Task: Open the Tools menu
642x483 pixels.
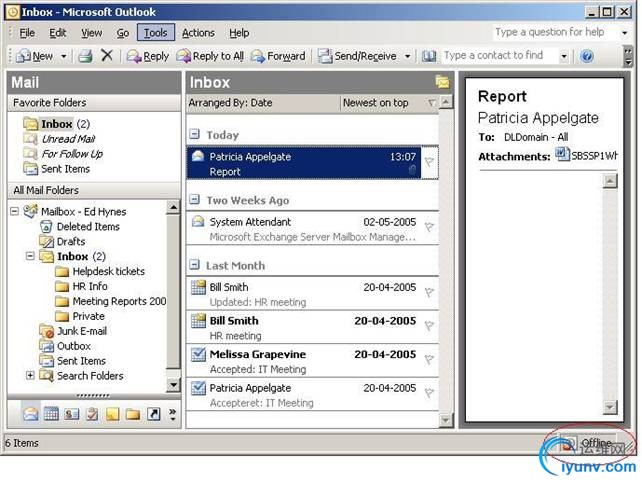Action: coord(156,33)
